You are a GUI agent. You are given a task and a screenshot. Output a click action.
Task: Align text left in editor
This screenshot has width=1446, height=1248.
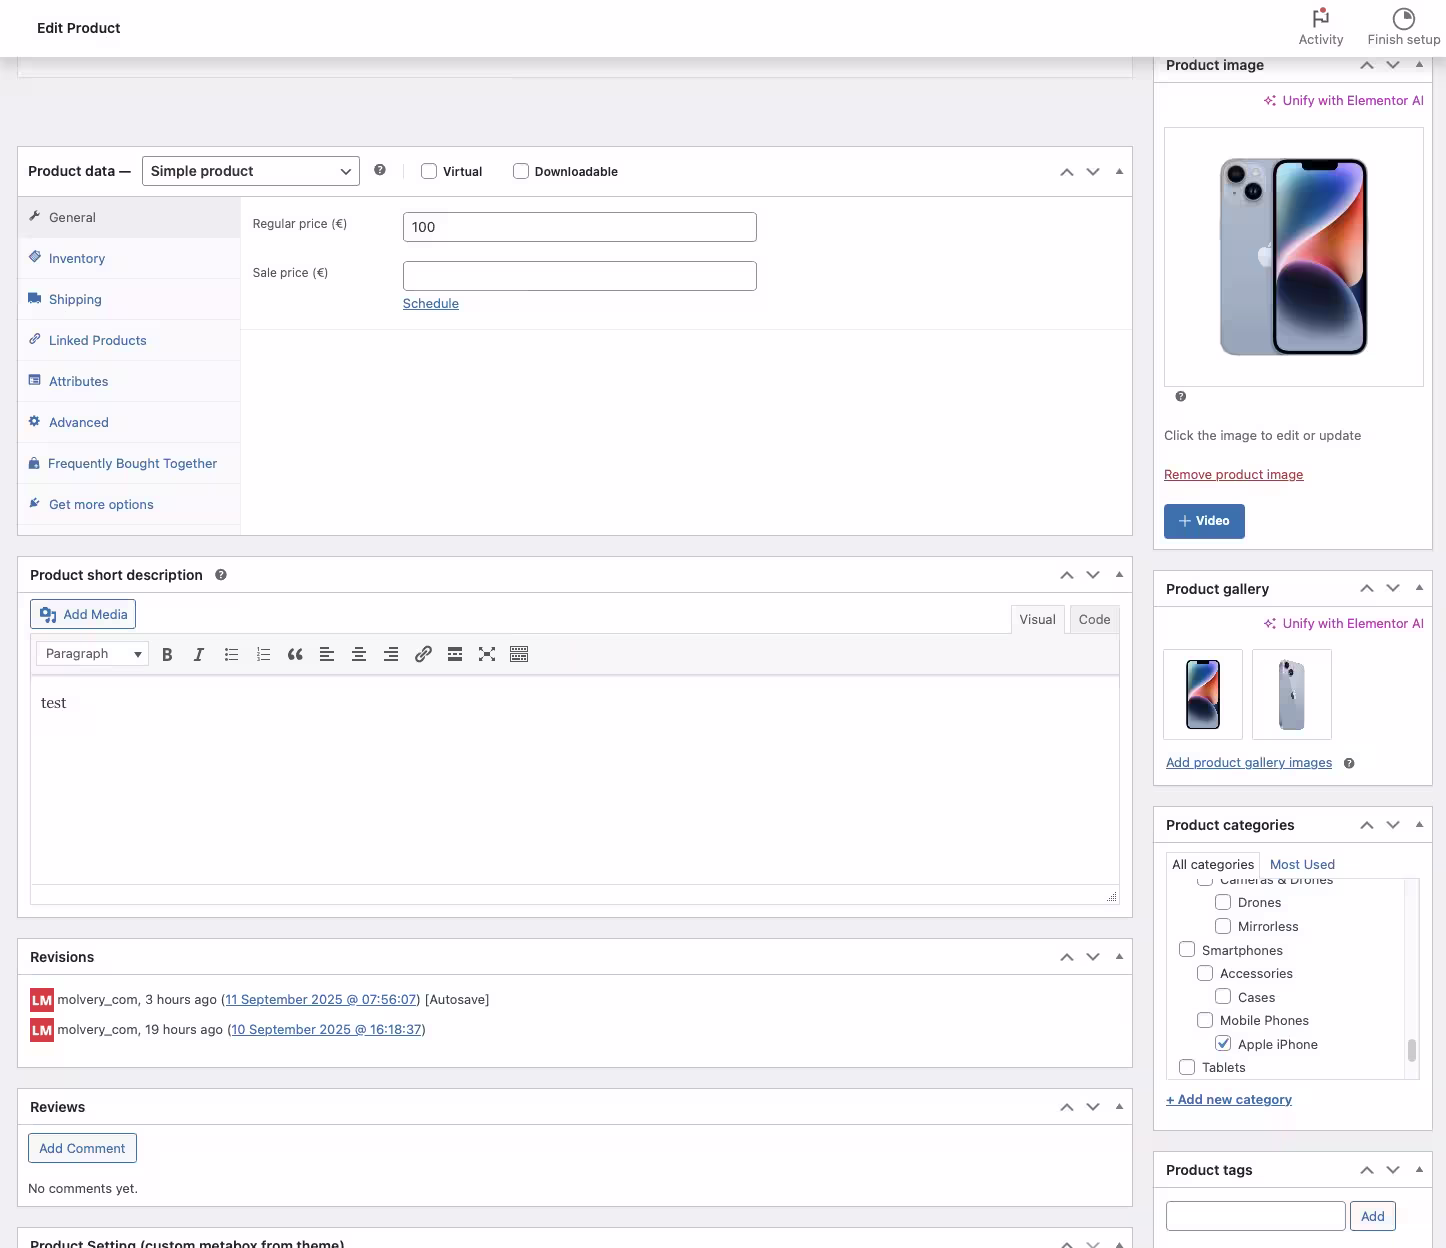327,654
